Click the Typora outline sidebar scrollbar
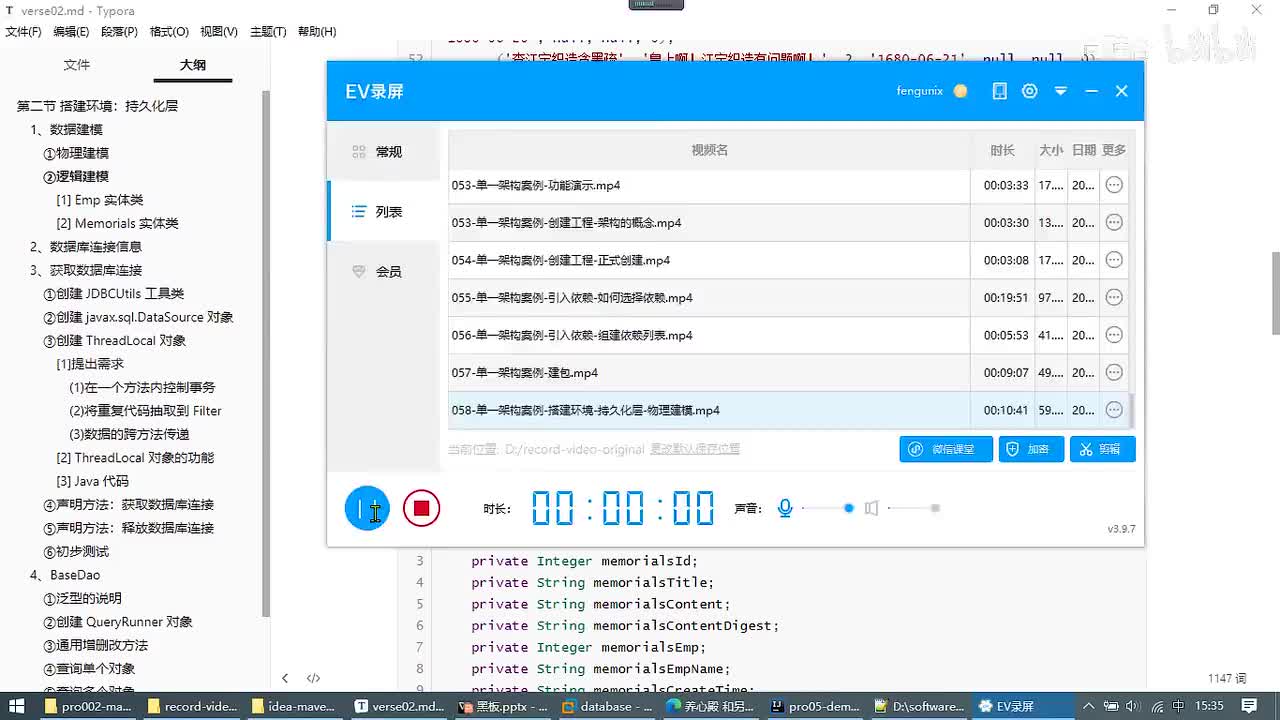Screen dimensions: 1280x720 [x=266, y=352]
